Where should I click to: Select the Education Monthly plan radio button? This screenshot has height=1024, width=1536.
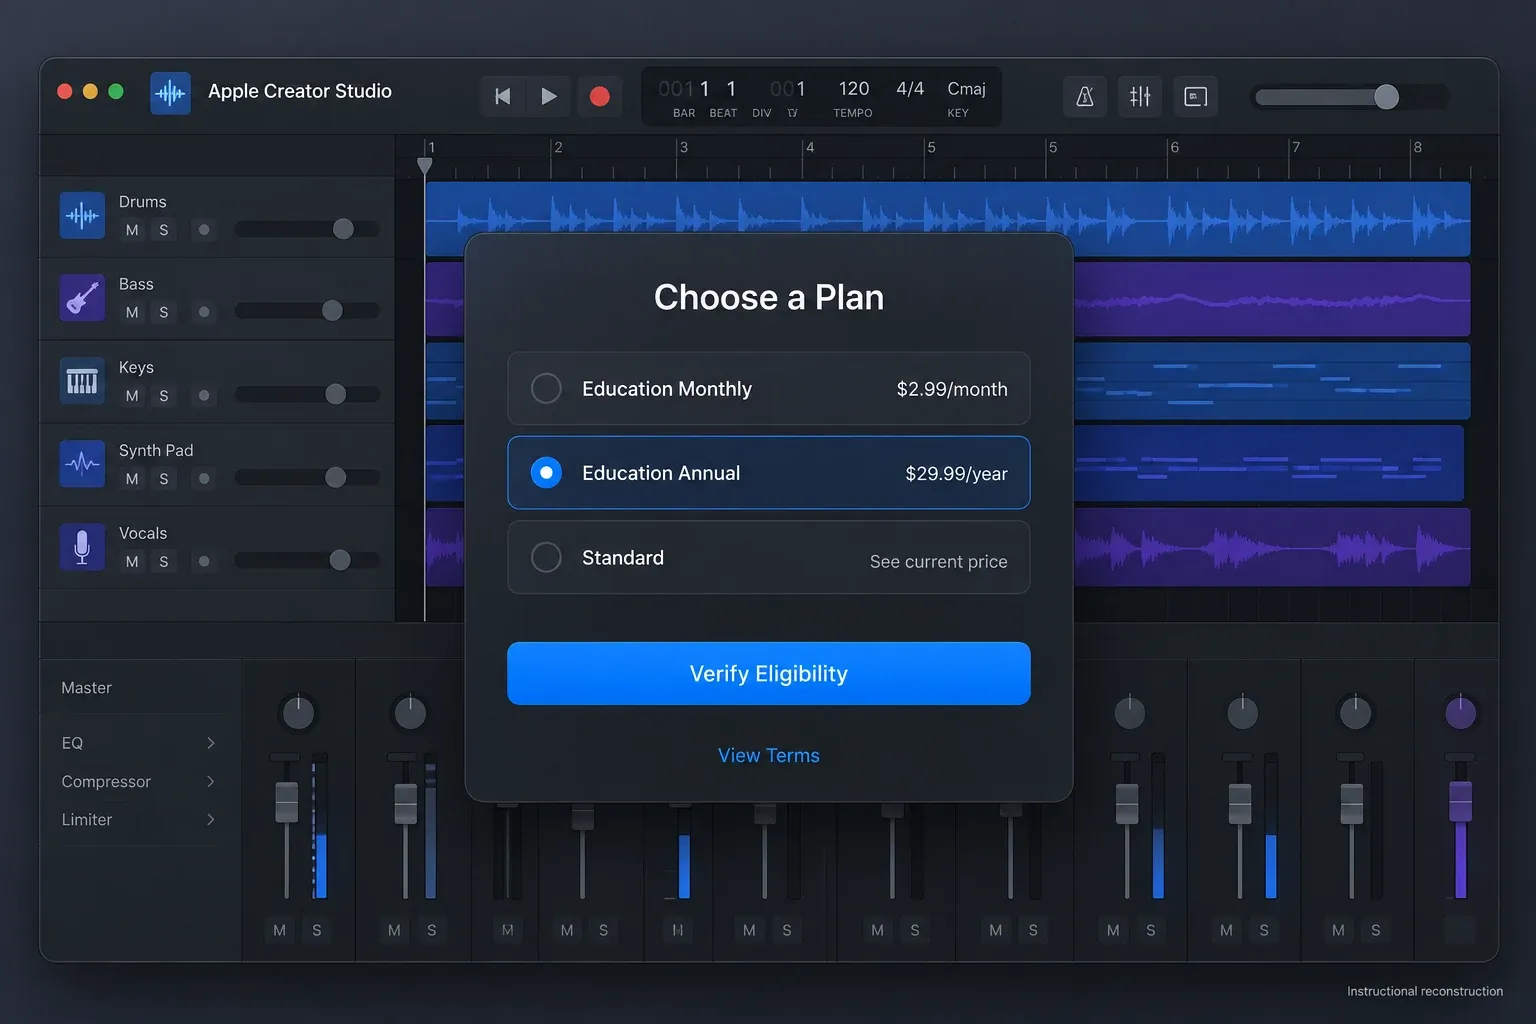(x=546, y=388)
